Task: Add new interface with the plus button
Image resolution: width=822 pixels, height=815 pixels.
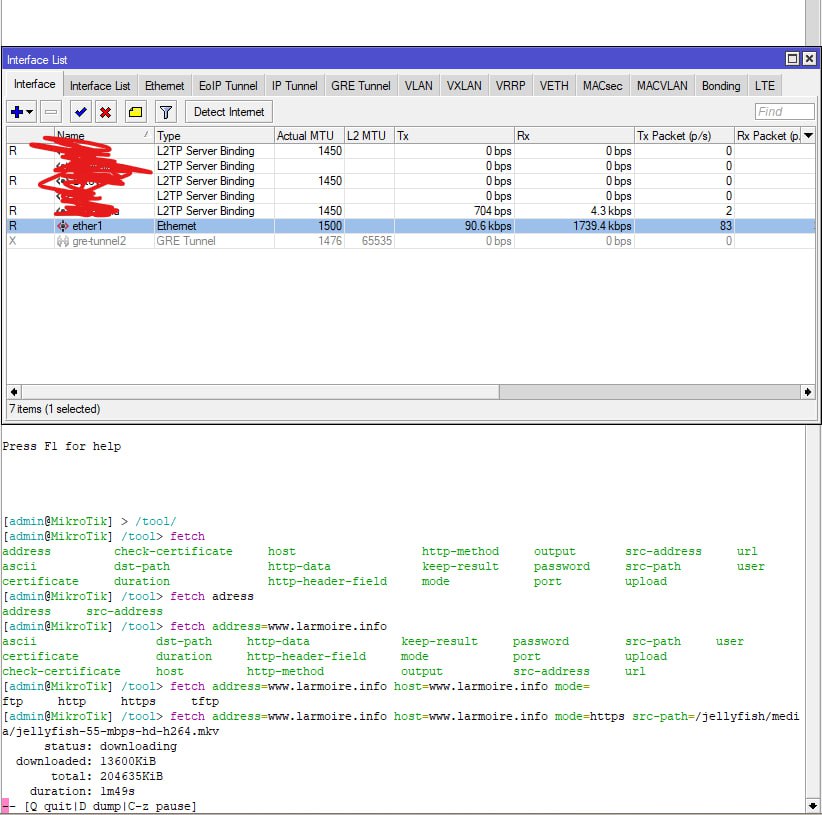Action: pyautogui.click(x=21, y=112)
